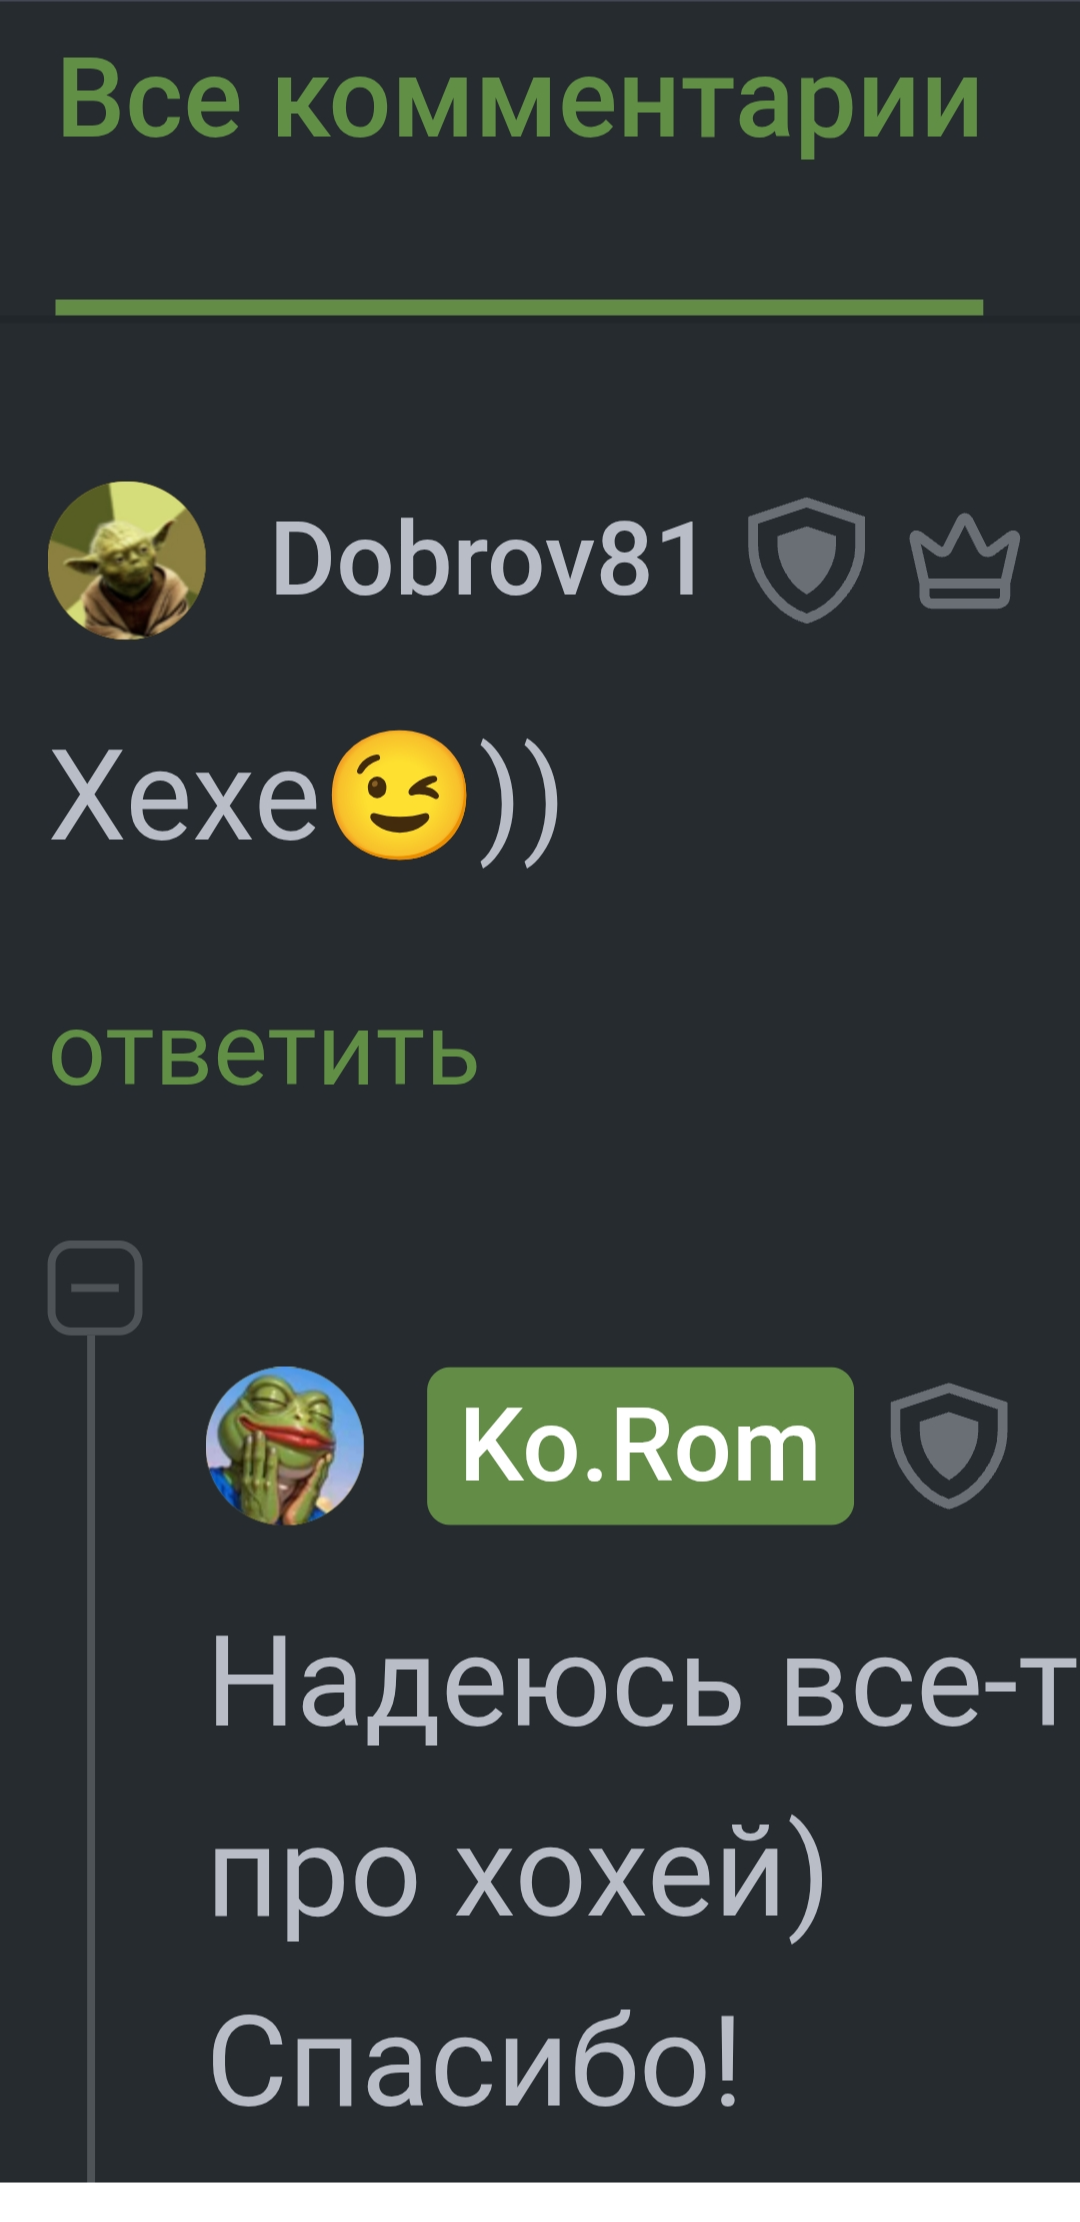Screen dimensions: 1080x2222
Task: Click the closing brackets after the emoji
Action: point(519,800)
